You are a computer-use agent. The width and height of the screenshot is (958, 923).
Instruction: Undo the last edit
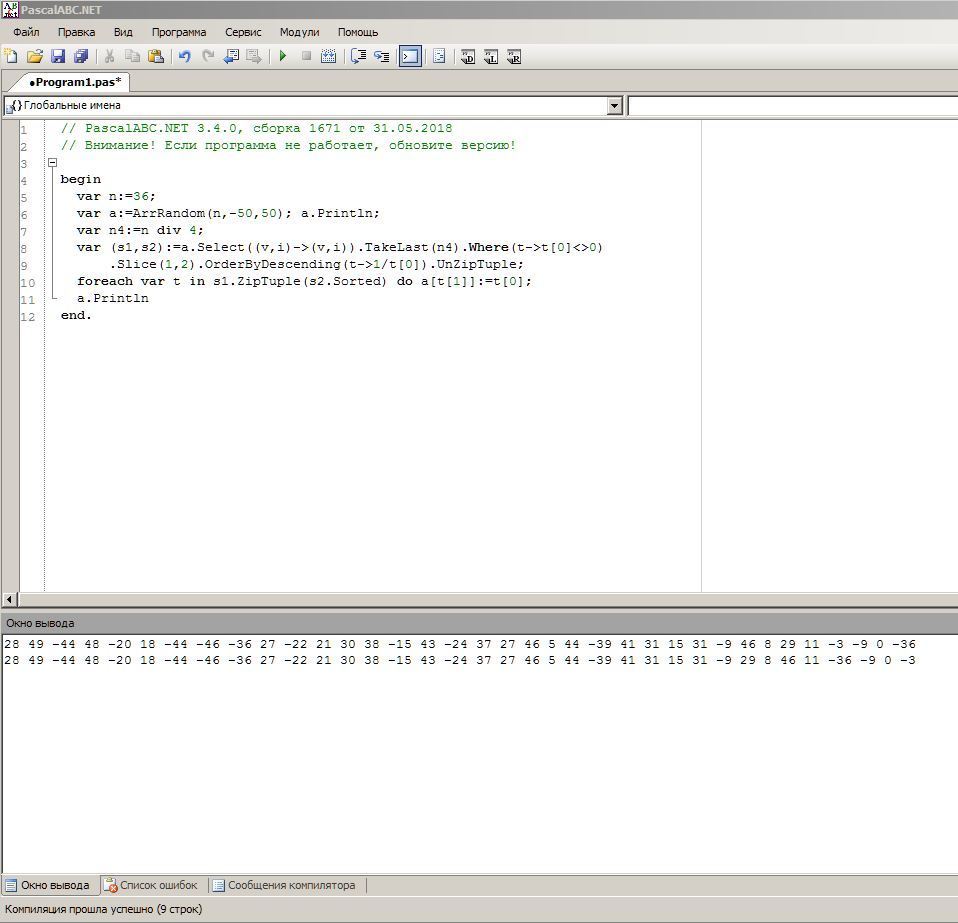tap(184, 57)
